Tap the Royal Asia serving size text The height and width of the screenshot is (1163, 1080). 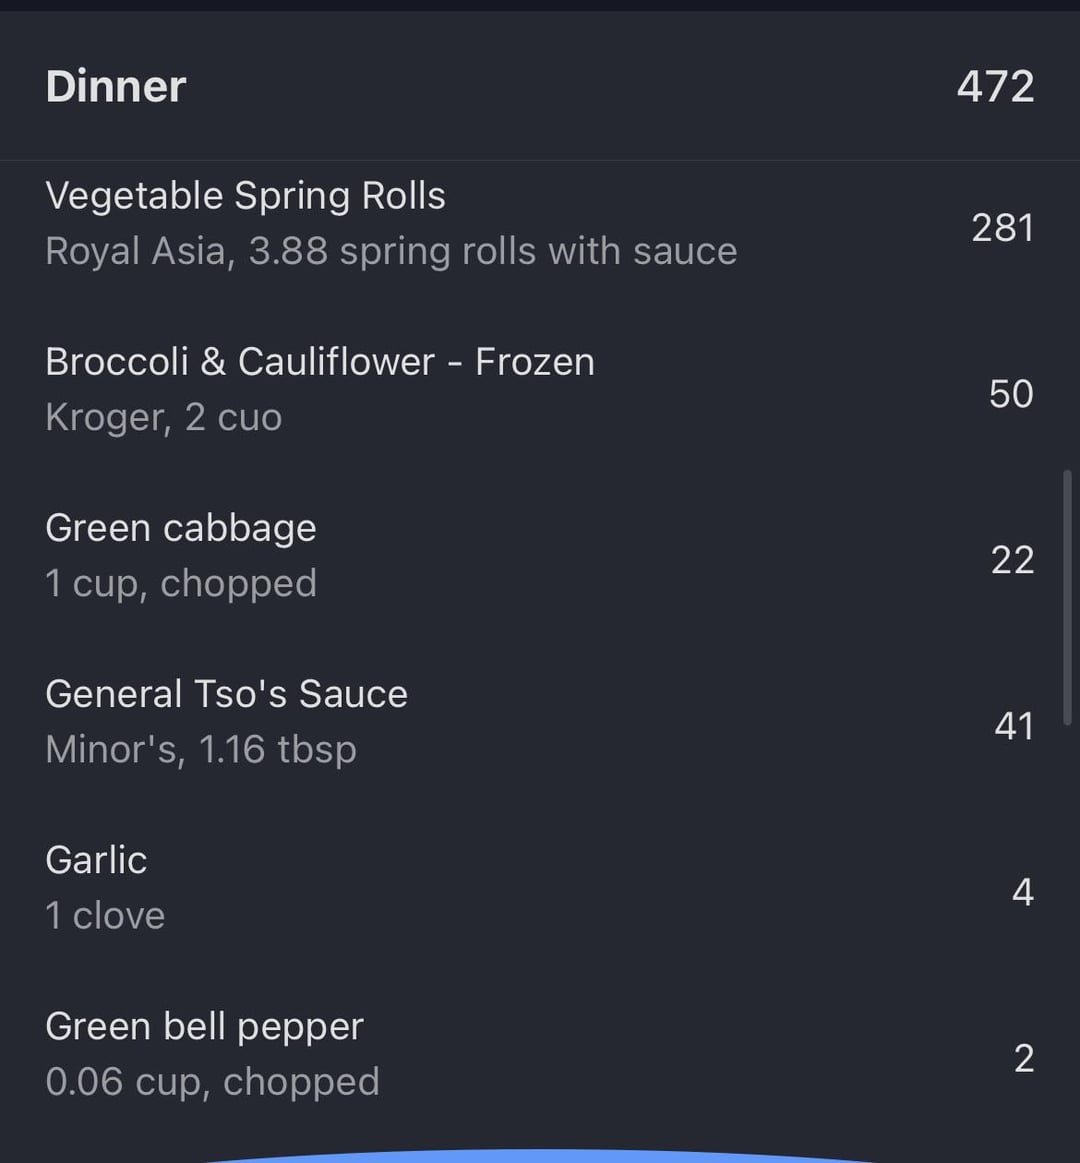[x=391, y=251]
